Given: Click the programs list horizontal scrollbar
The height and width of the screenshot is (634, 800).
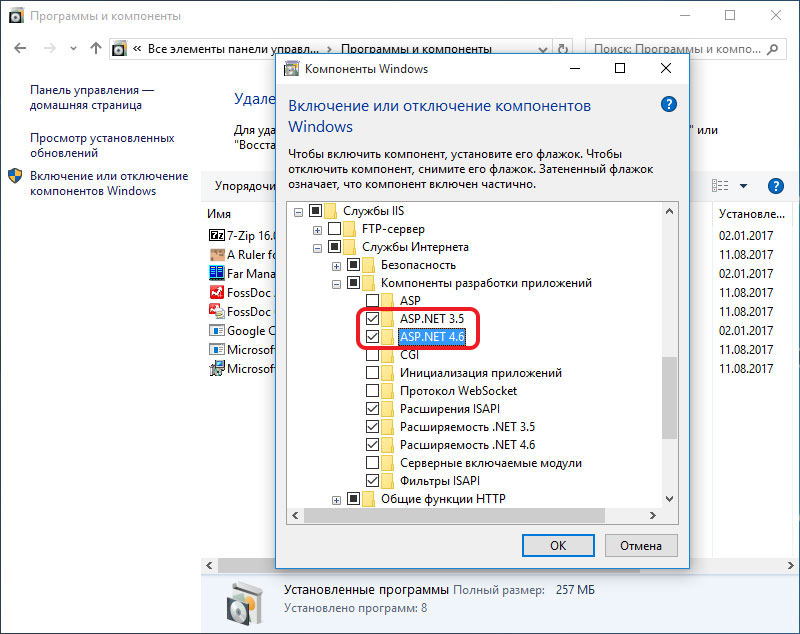Looking at the screenshot, I should tap(429, 565).
